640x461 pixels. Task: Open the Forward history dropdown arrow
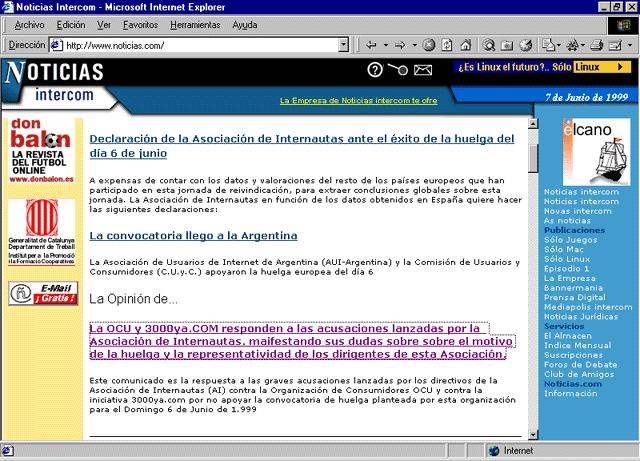point(414,45)
